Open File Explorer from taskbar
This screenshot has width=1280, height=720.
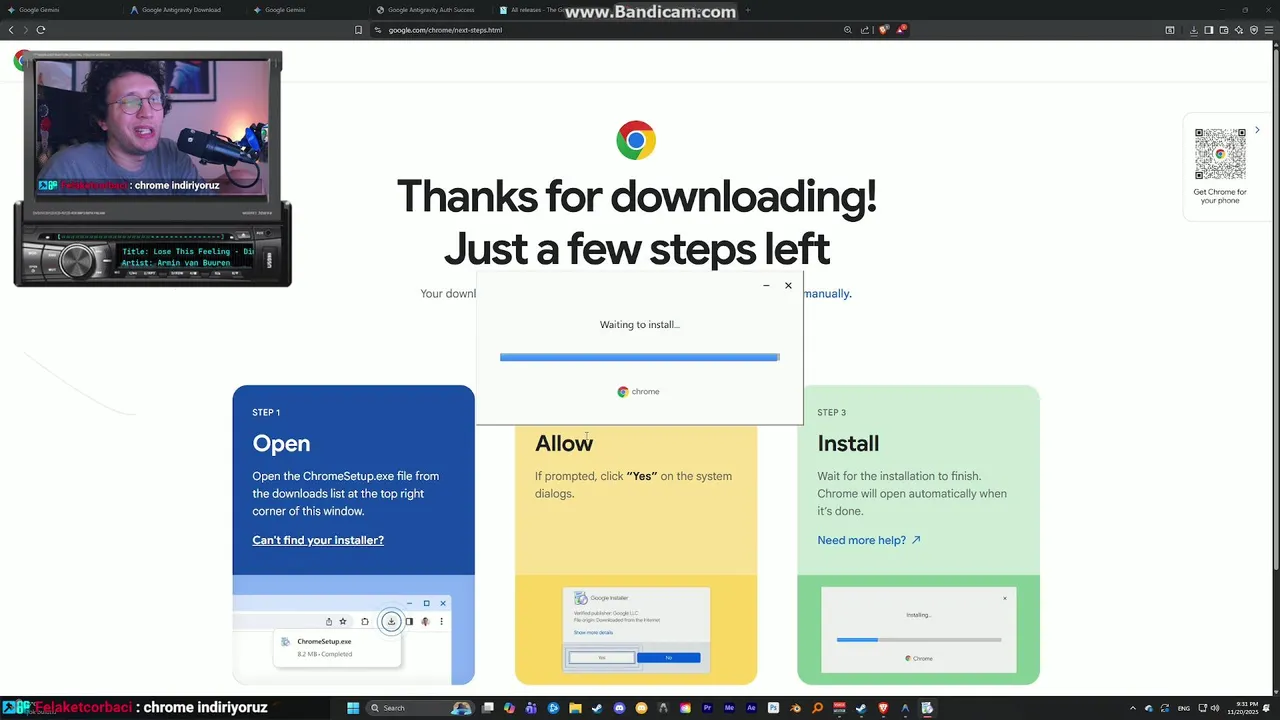click(x=575, y=708)
